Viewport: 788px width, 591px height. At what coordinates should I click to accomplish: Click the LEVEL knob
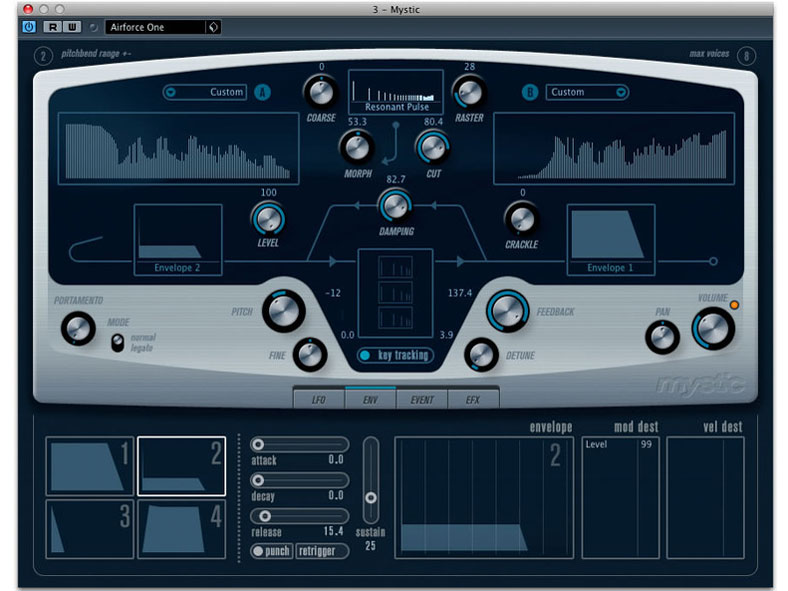(268, 219)
